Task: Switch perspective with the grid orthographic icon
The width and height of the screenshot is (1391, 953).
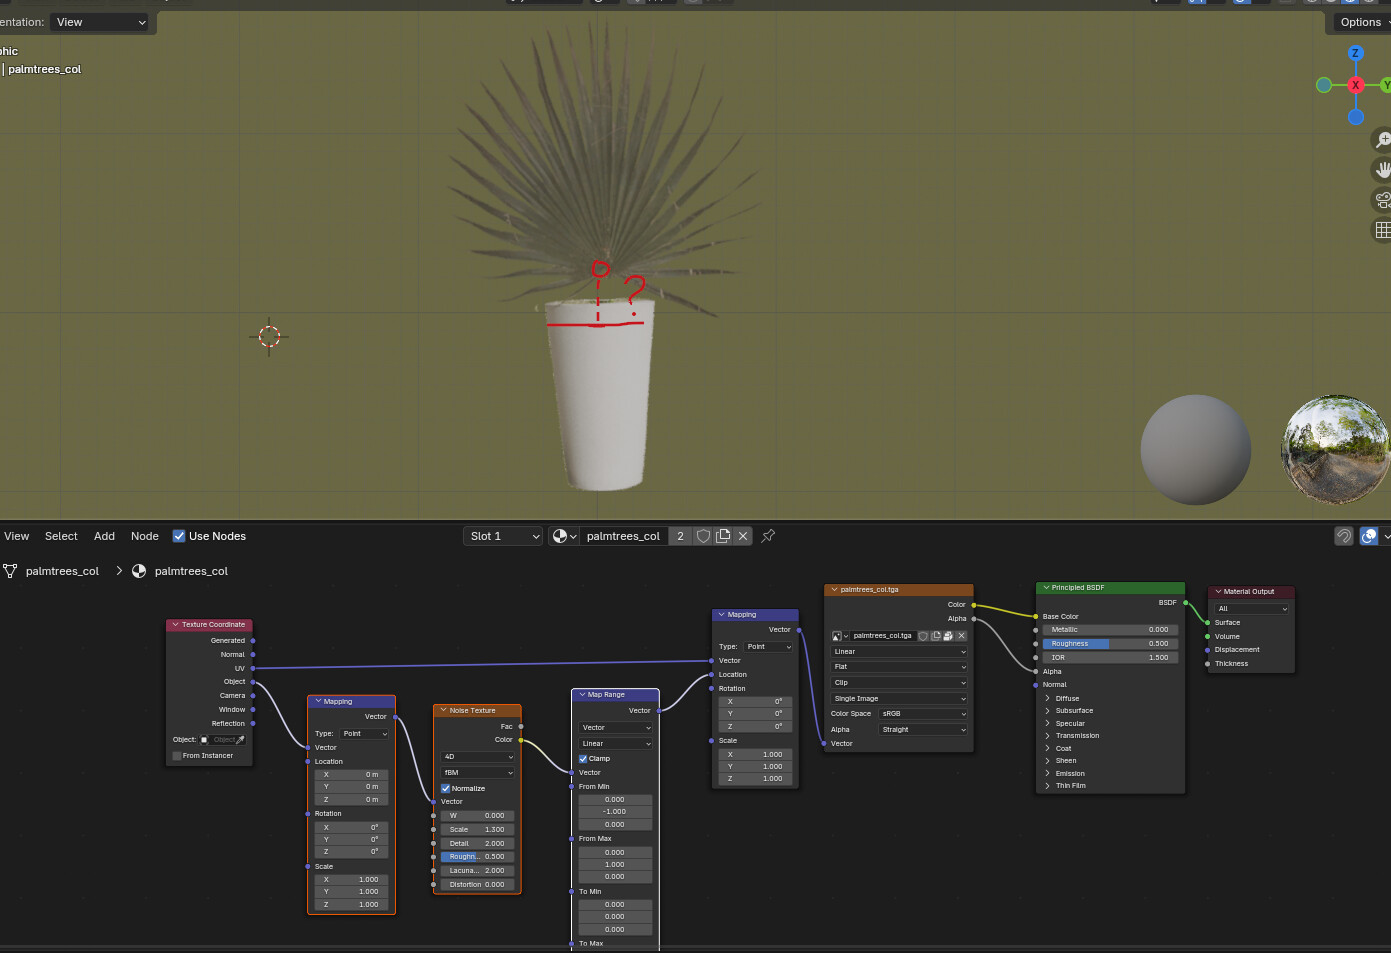Action: [1383, 230]
